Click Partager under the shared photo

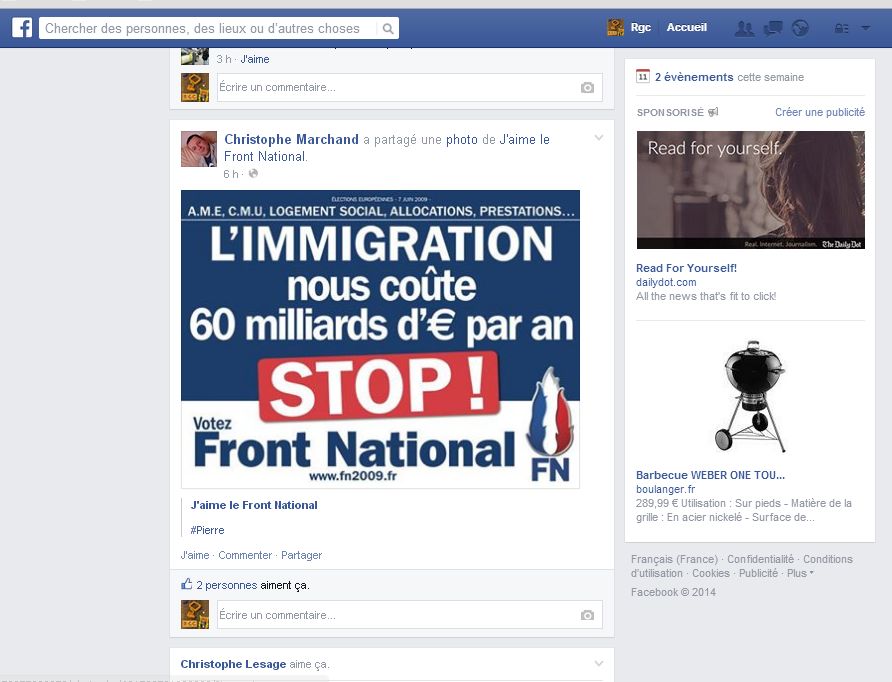coord(302,555)
